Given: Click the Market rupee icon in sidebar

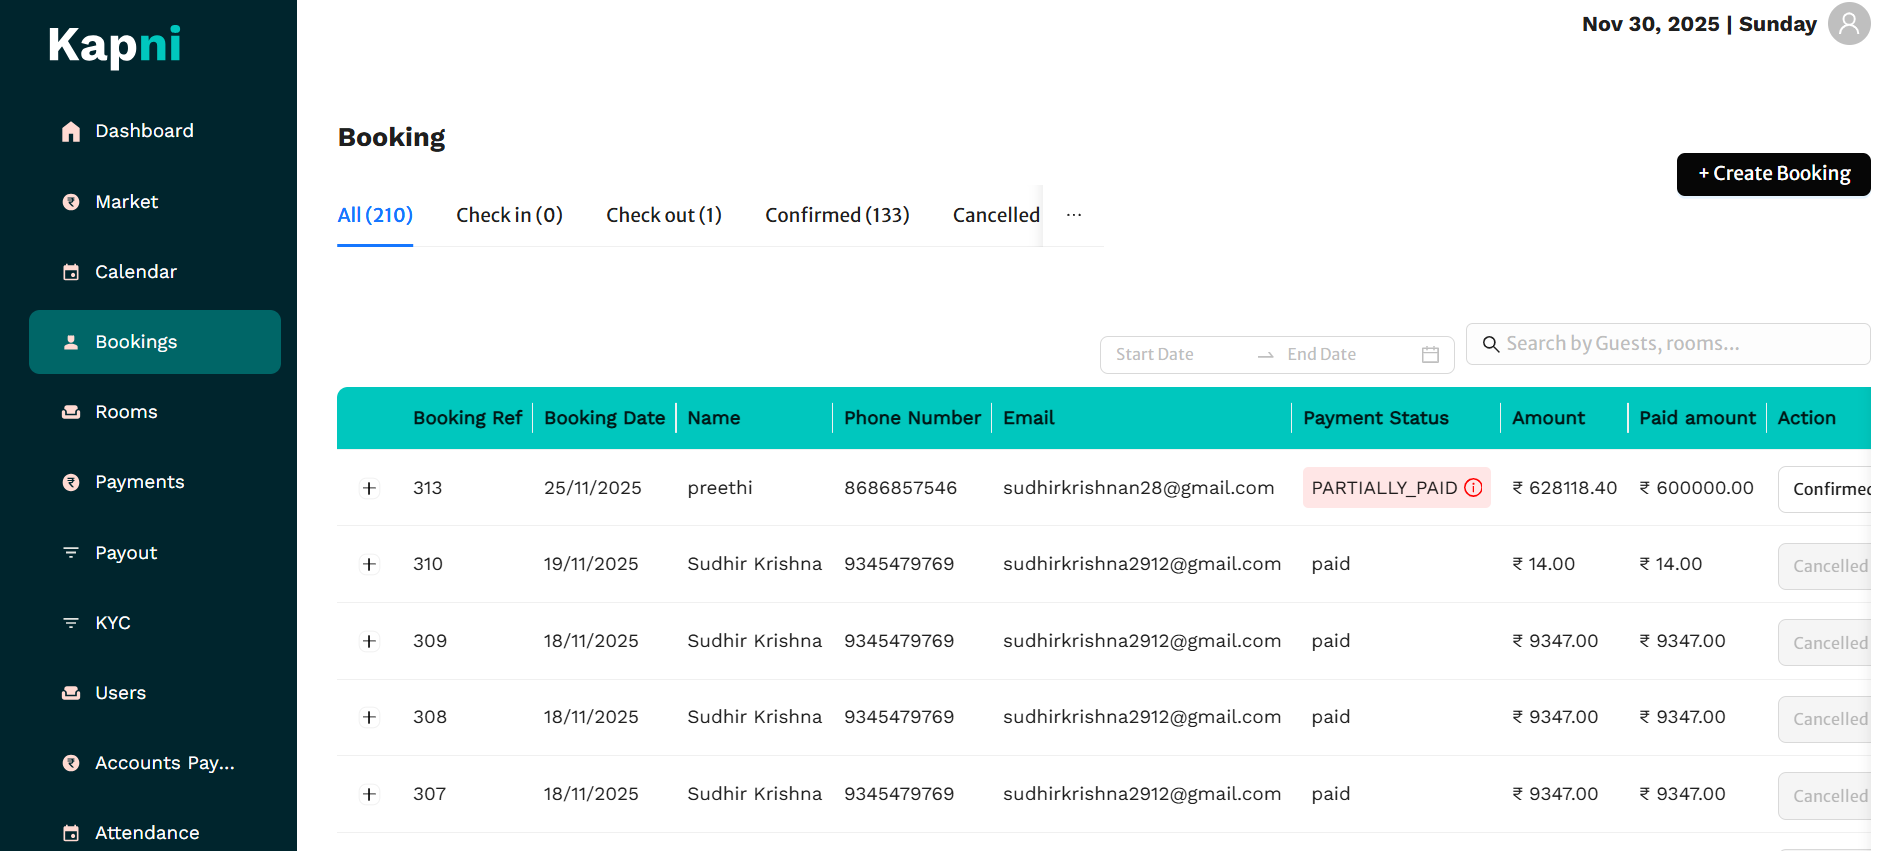Looking at the screenshot, I should pyautogui.click(x=71, y=202).
